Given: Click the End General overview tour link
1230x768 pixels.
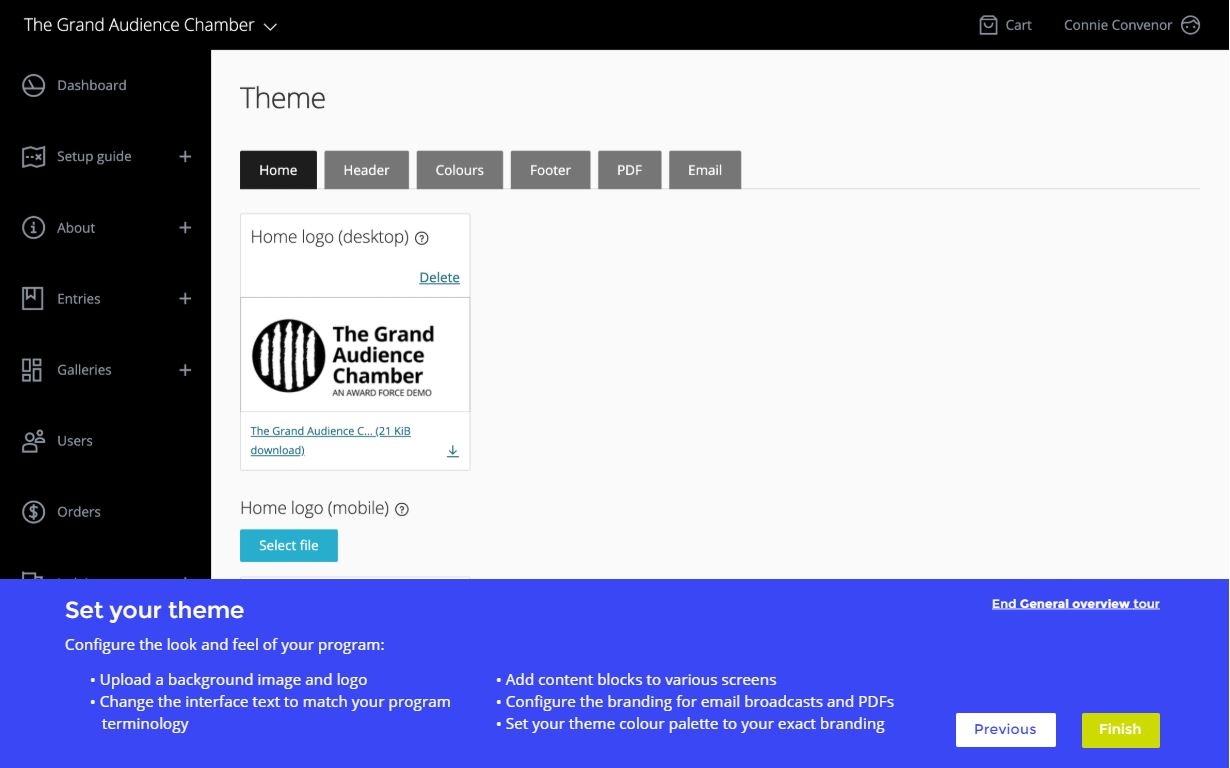Looking at the screenshot, I should pyautogui.click(x=1075, y=604).
